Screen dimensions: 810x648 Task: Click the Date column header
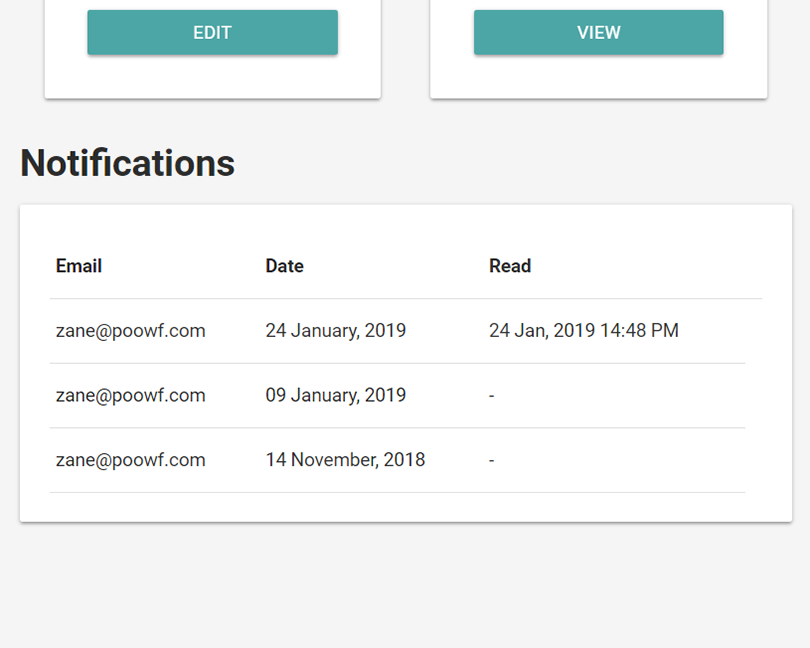click(284, 266)
